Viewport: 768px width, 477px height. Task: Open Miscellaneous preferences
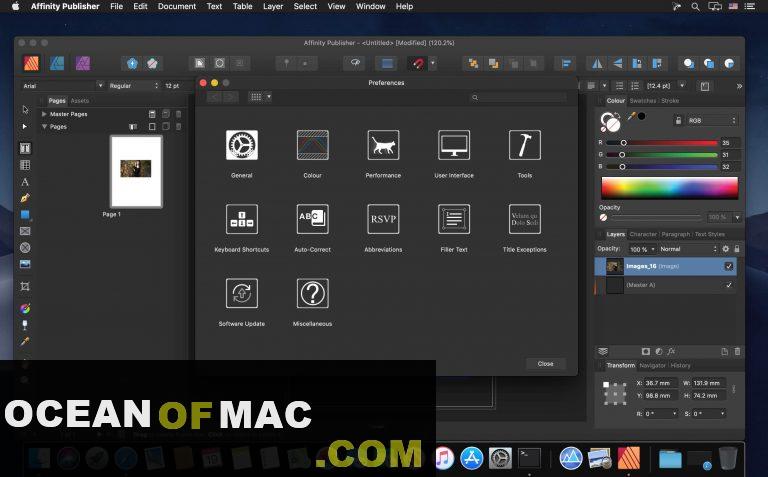tap(312, 293)
